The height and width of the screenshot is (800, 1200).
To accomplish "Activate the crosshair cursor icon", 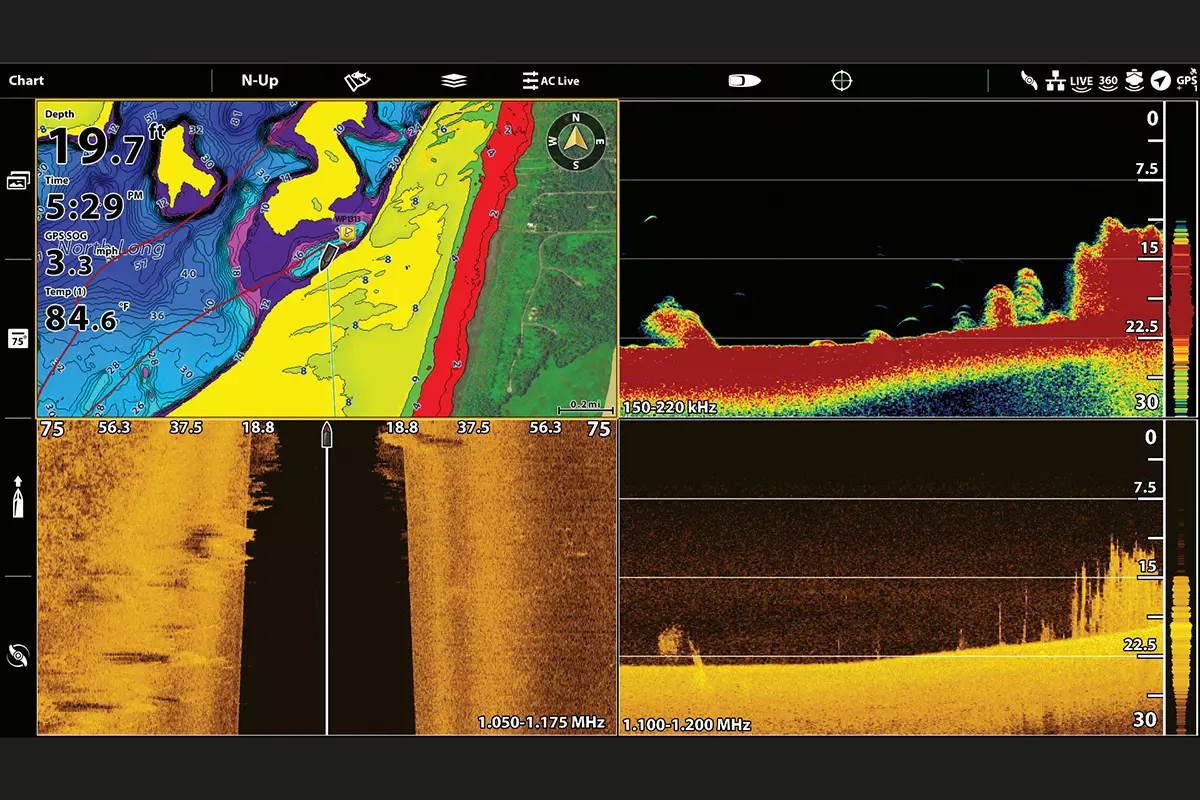I will [842, 81].
